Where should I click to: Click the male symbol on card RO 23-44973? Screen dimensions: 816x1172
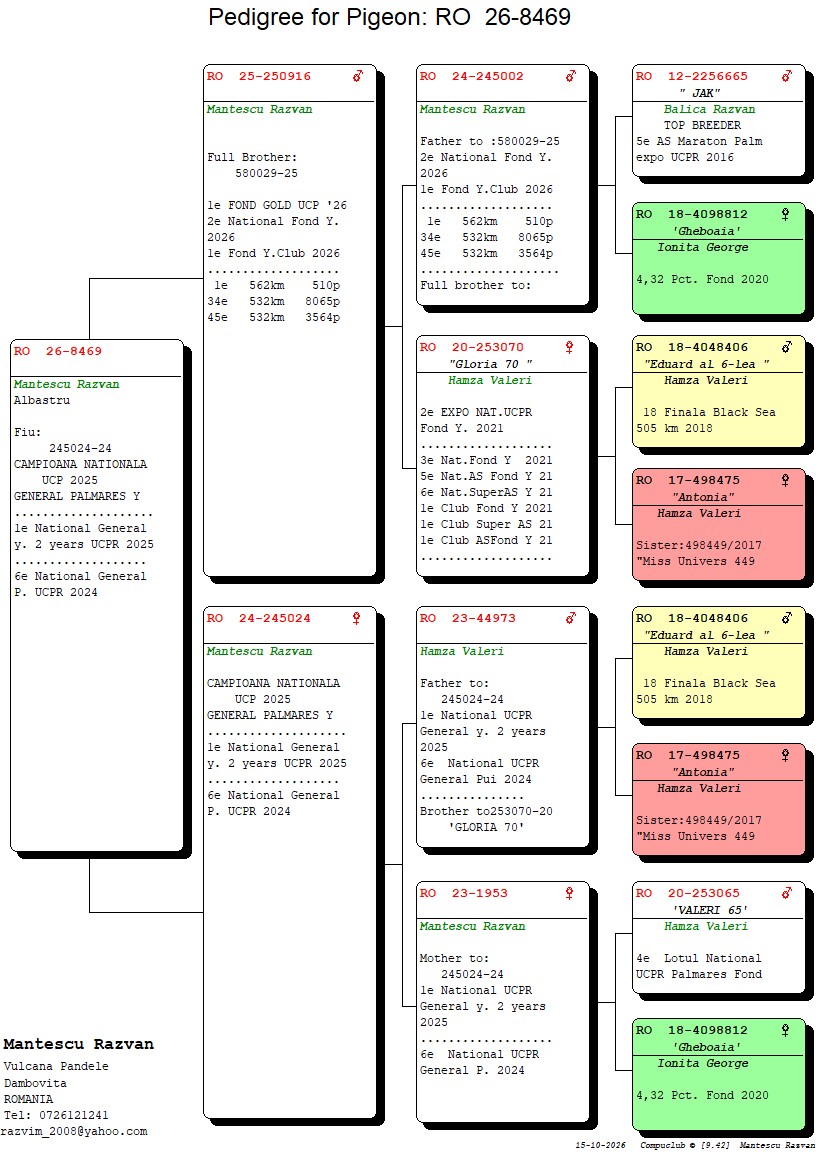click(571, 618)
